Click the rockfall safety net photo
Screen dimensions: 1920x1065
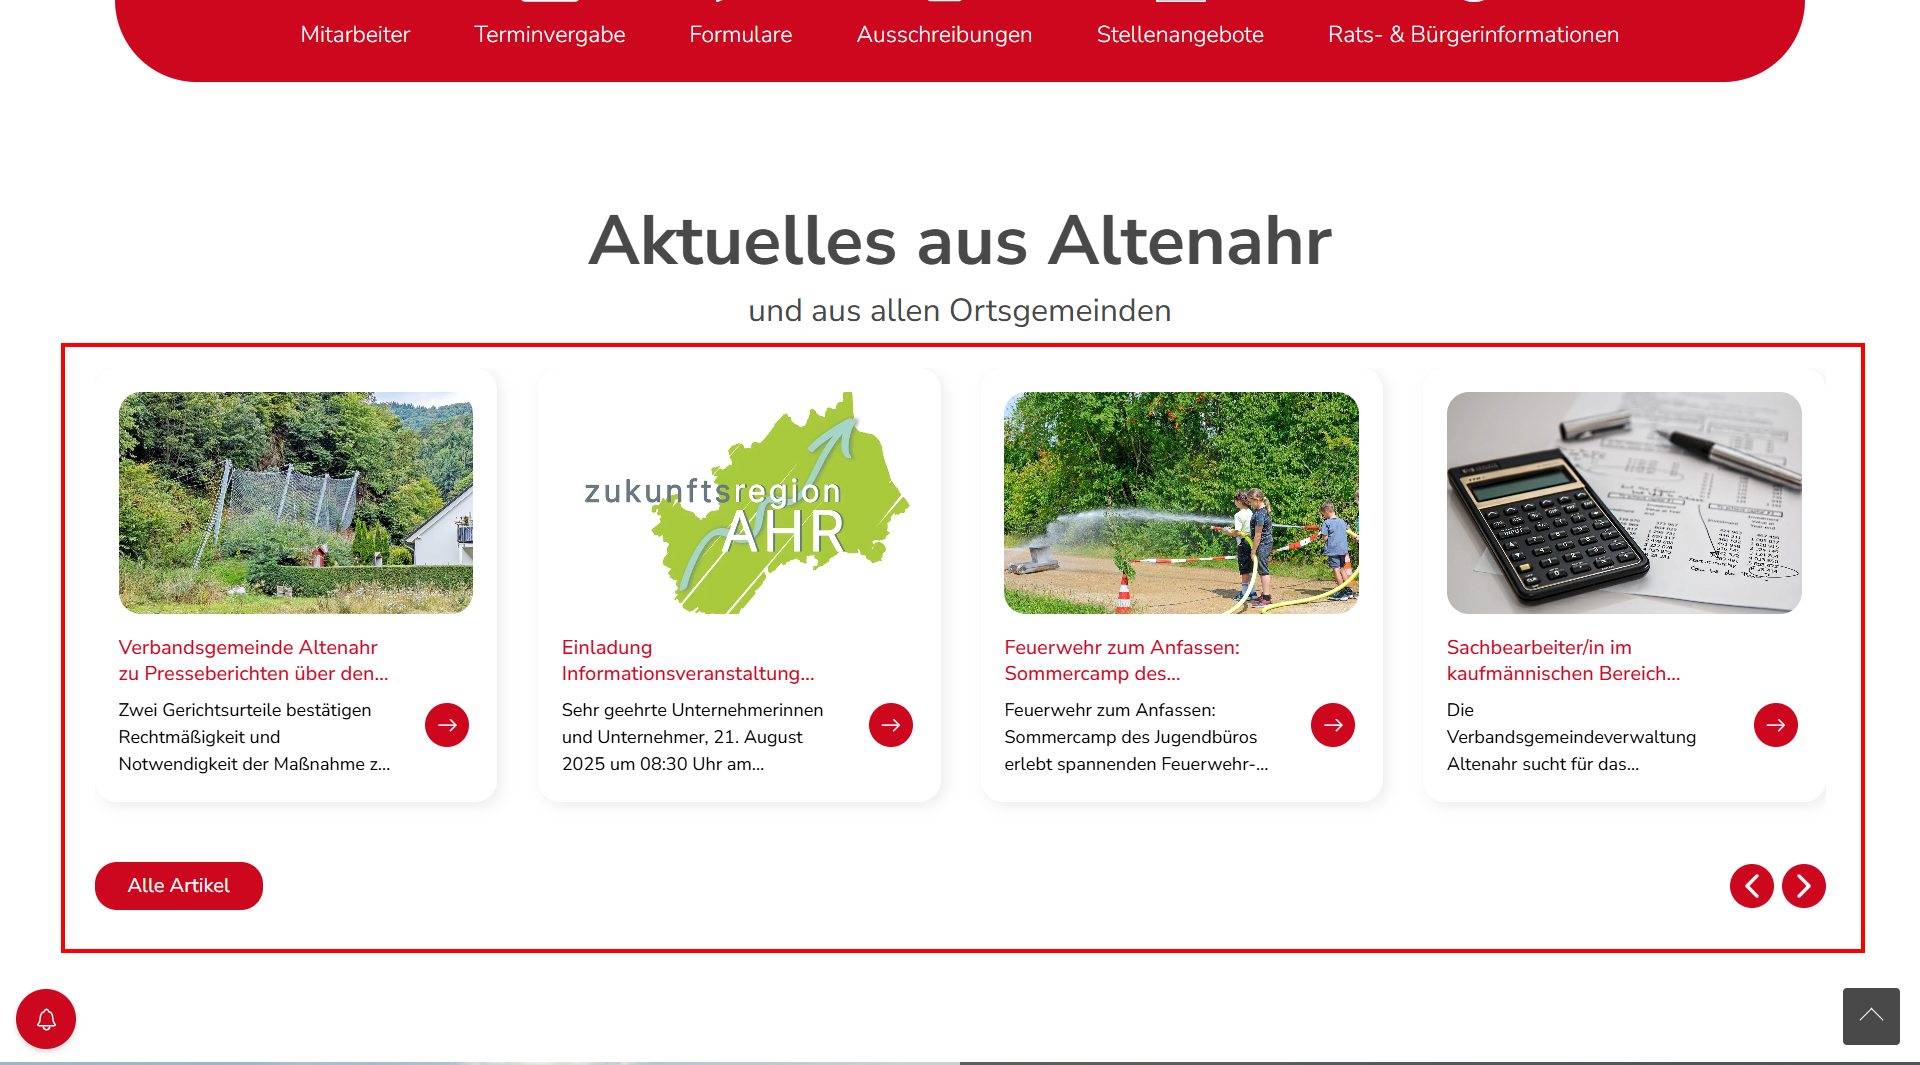tap(296, 503)
